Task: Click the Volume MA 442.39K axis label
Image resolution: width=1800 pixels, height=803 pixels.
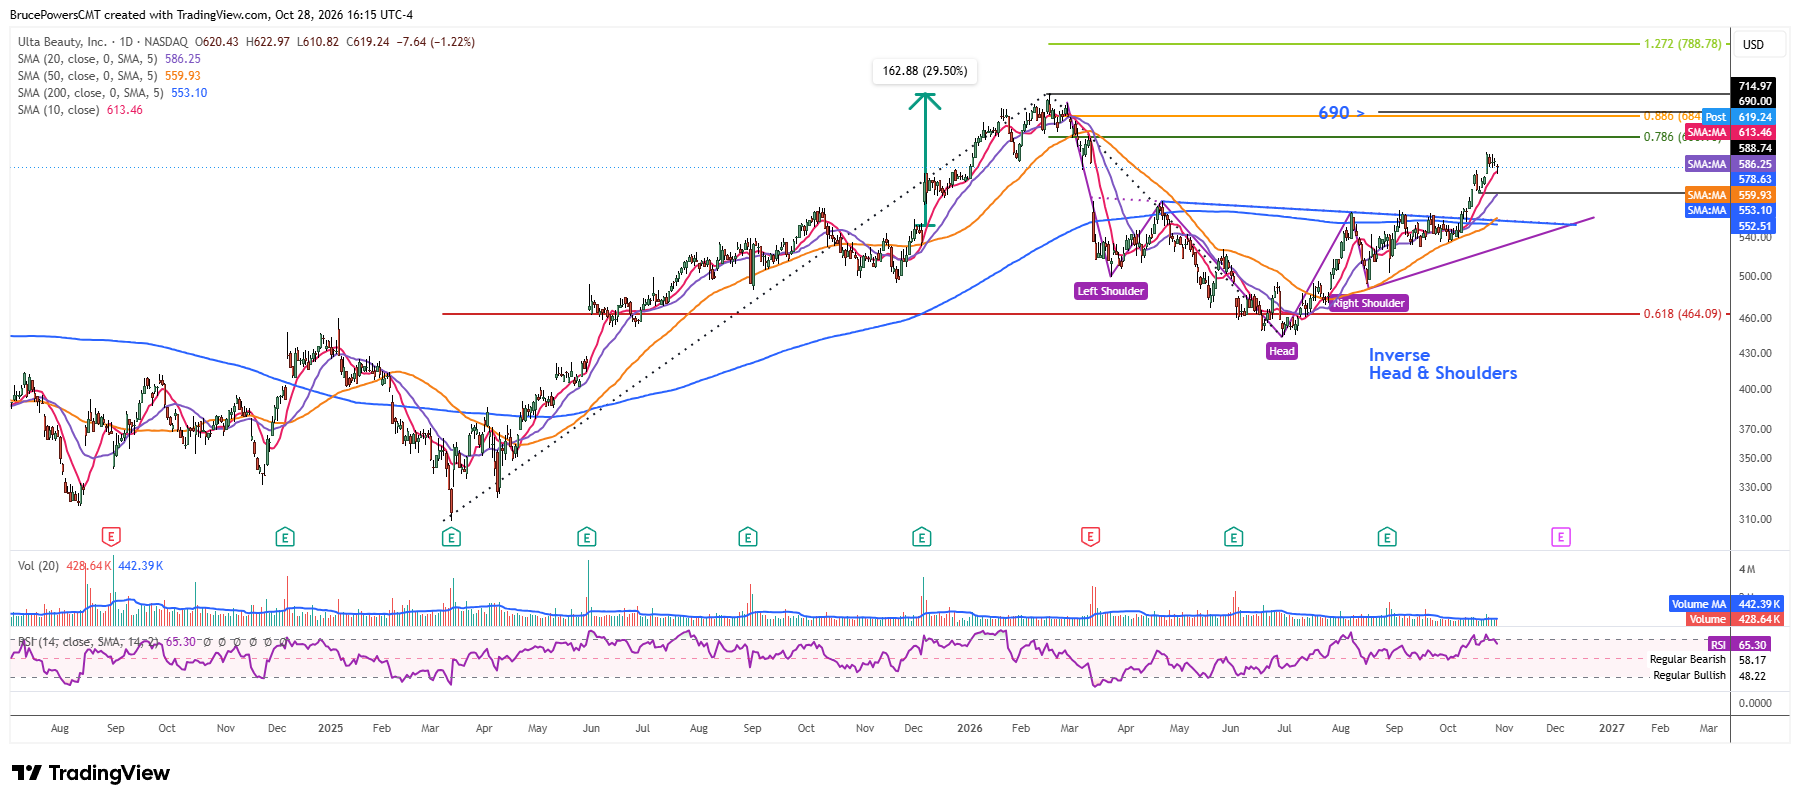Action: [x=1726, y=604]
